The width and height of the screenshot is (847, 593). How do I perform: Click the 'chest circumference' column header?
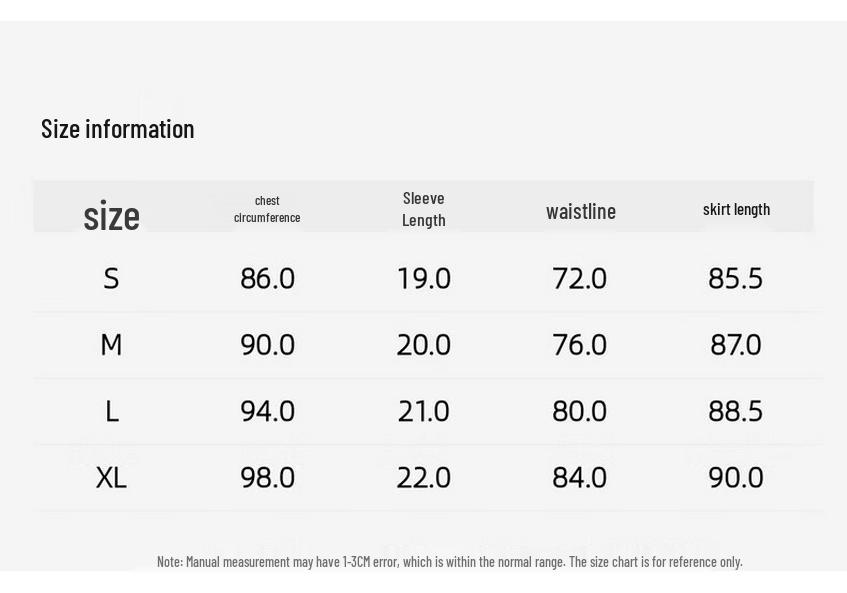click(267, 209)
